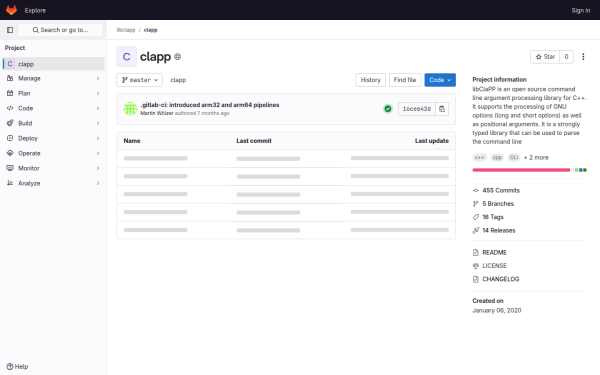Open the vertical ellipsis project actions menu
Image resolution: width=600 pixels, height=375 pixels.
point(583,57)
